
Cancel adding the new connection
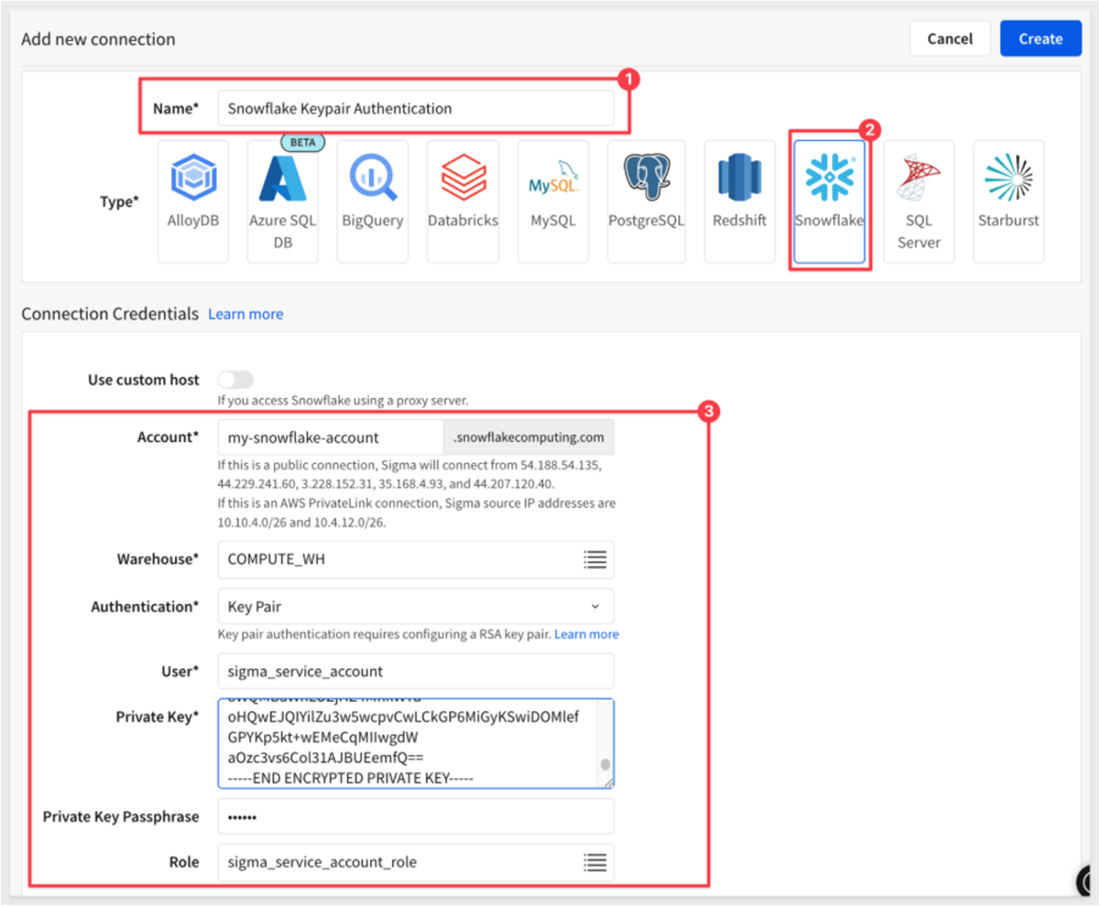949,38
